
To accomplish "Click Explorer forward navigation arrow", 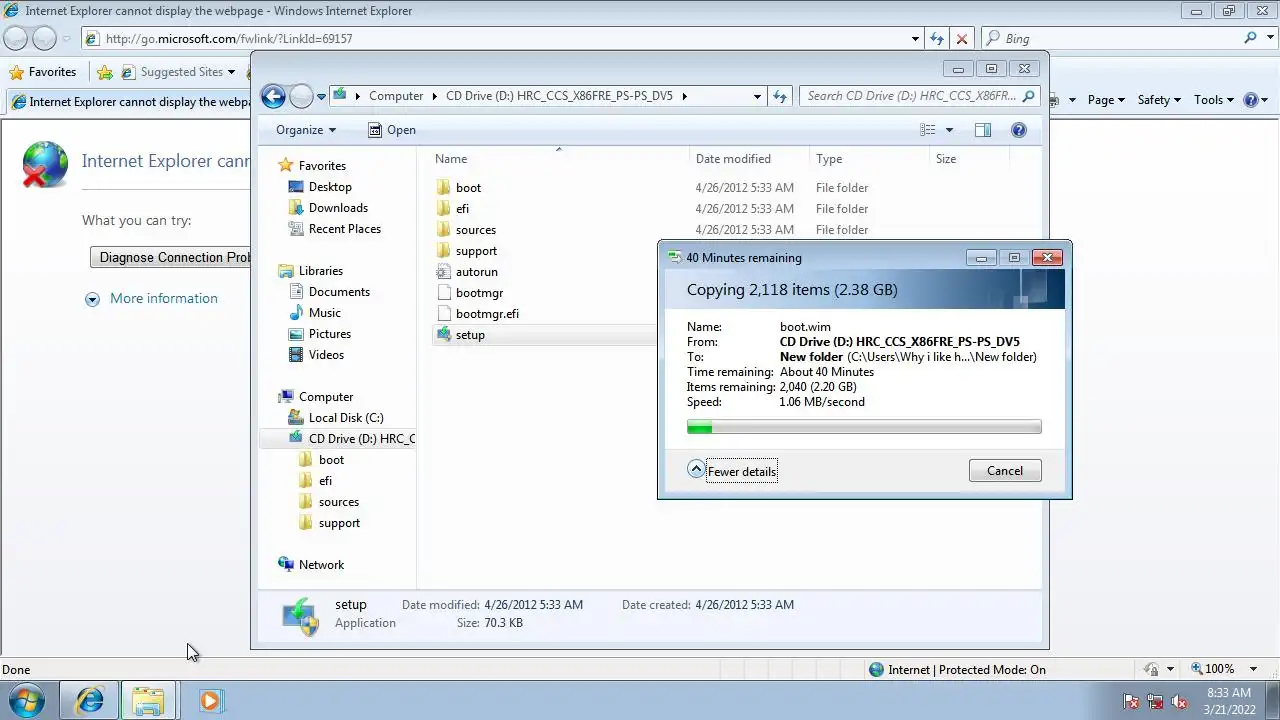I will click(x=301, y=96).
